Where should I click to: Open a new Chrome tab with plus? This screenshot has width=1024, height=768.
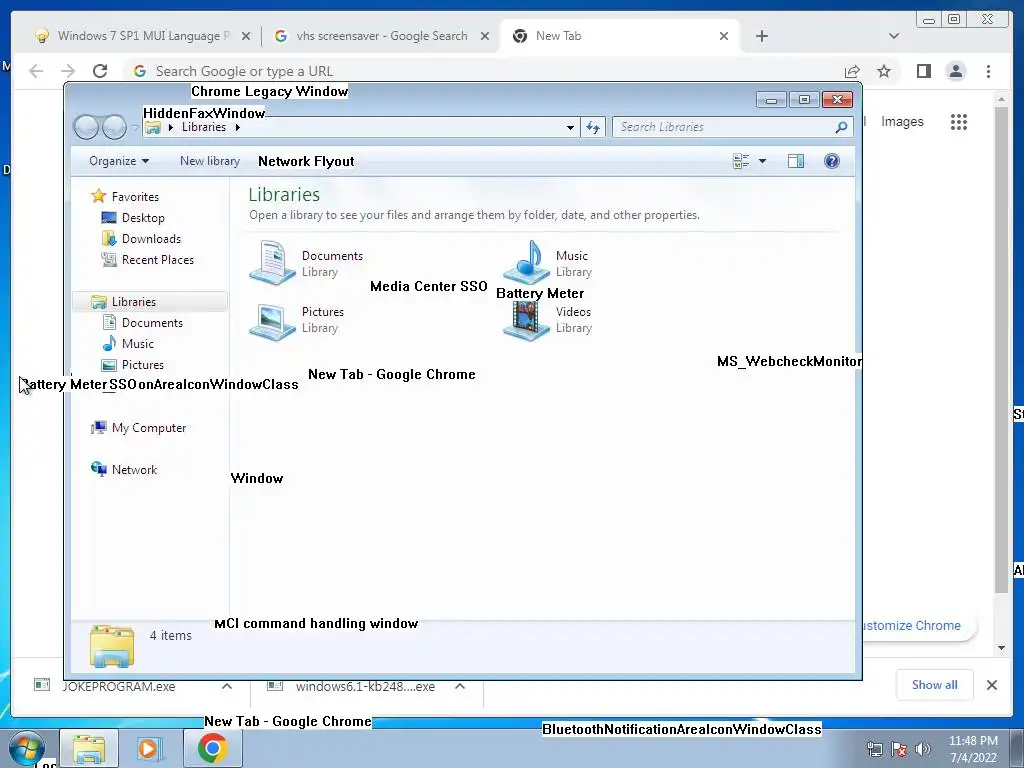pyautogui.click(x=761, y=36)
